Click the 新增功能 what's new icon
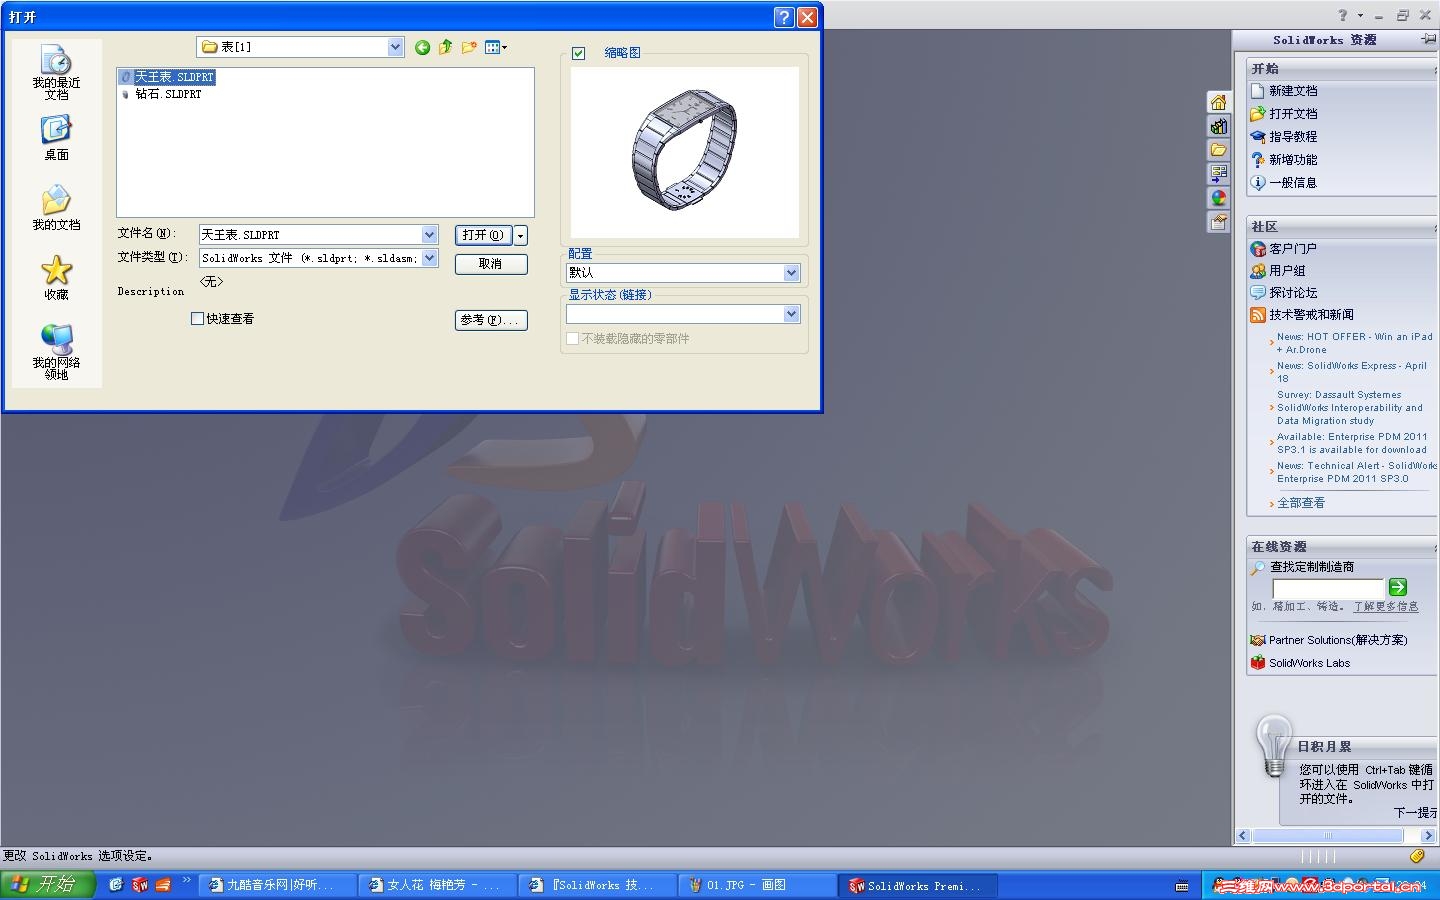Screen dimensions: 1440x900 pyautogui.click(x=1258, y=159)
